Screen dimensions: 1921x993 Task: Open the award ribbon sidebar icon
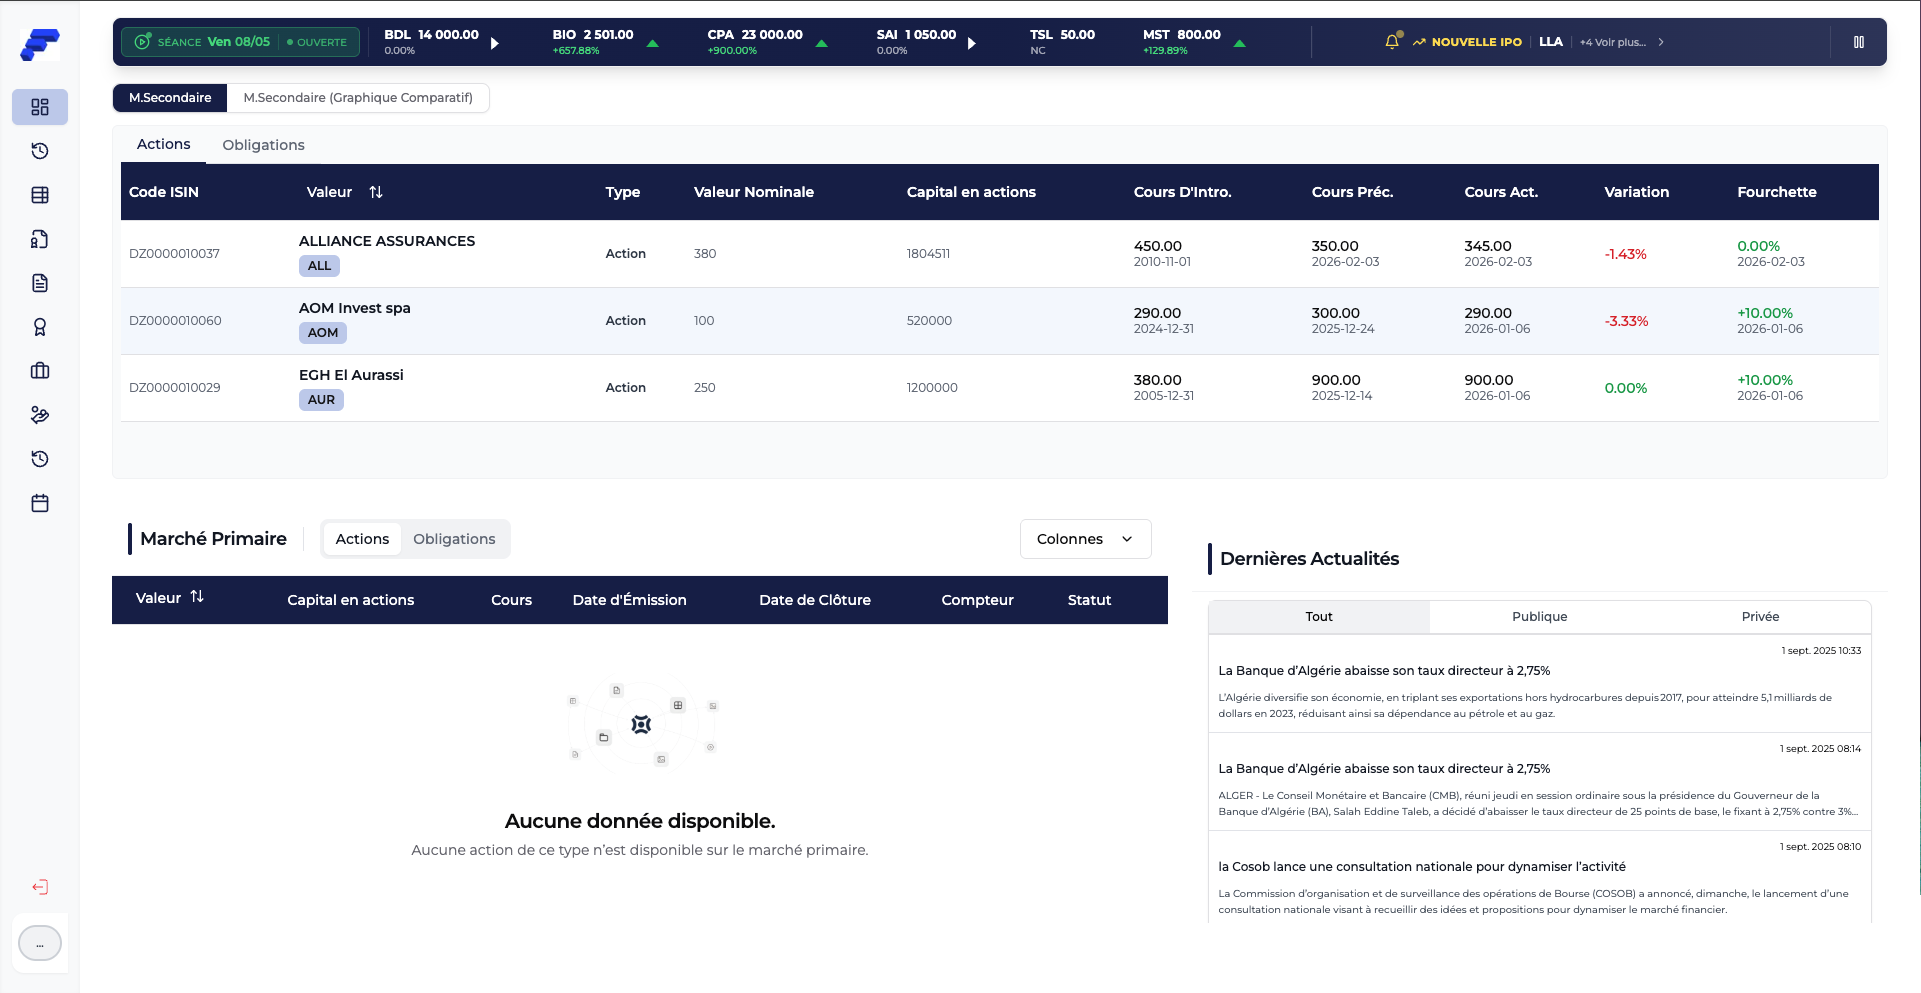click(x=40, y=327)
